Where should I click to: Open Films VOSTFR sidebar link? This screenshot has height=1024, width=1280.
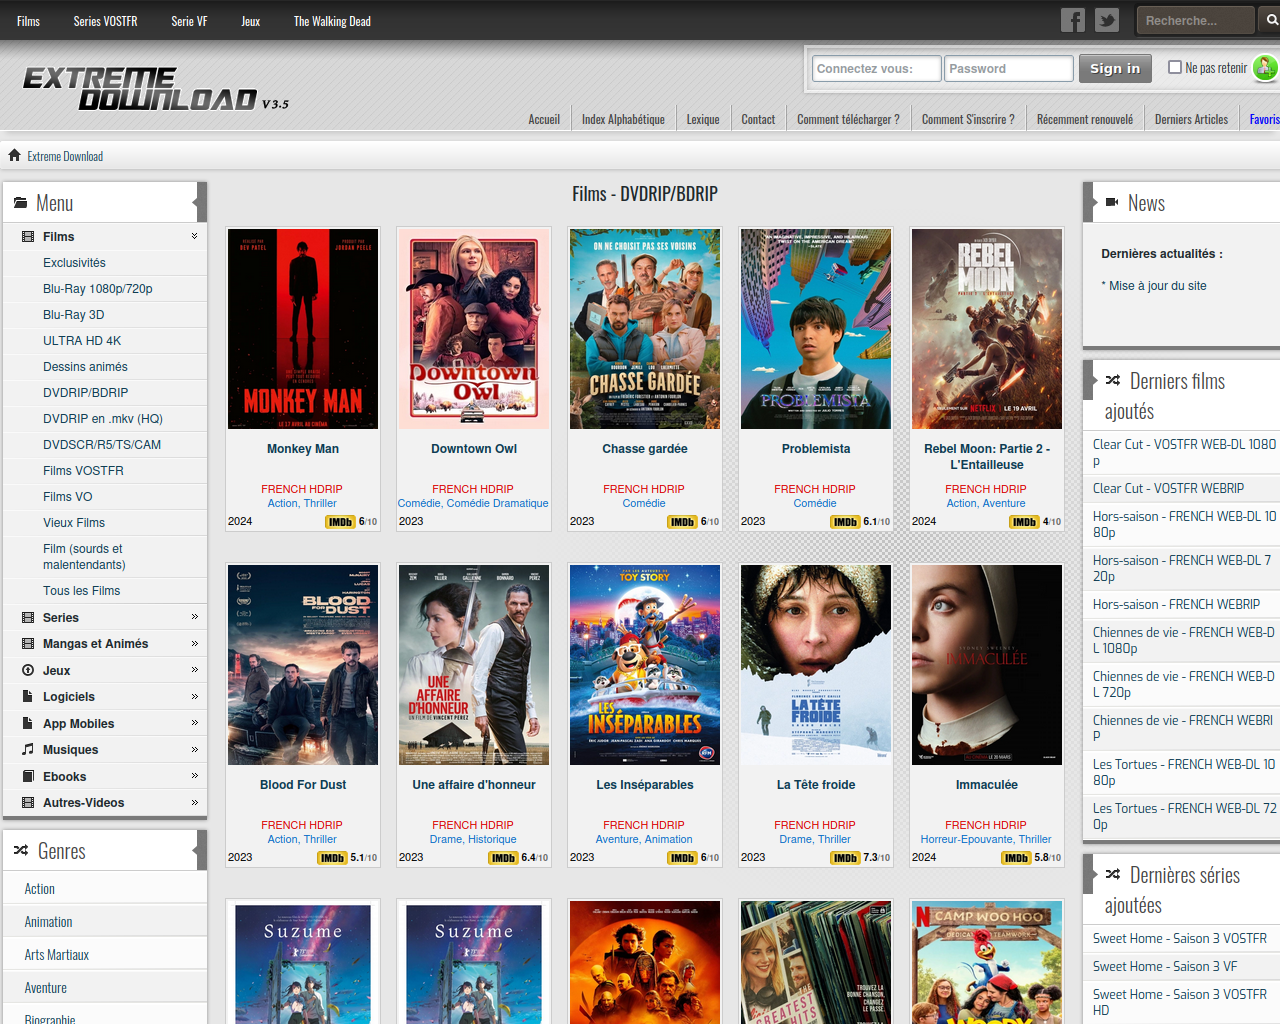coord(83,471)
